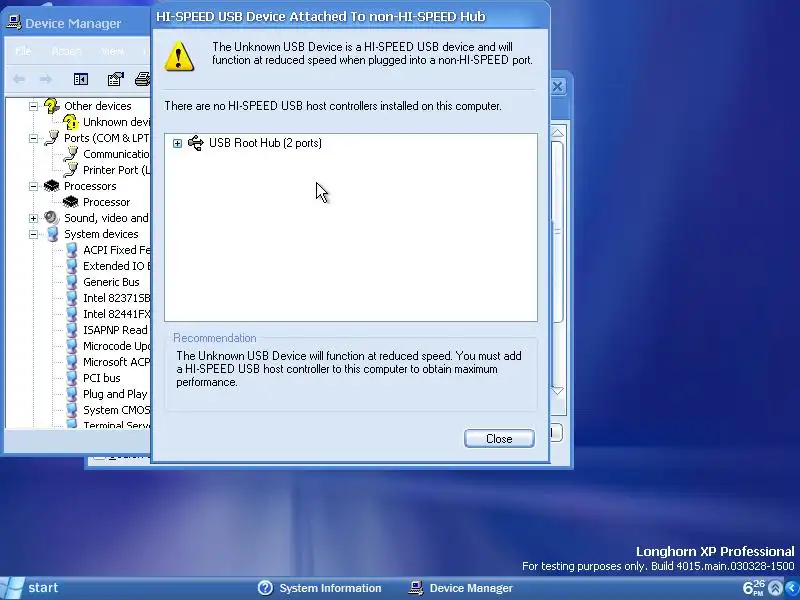Image resolution: width=800 pixels, height=600 pixels.
Task: Close the window behind the USB dialog
Action: tap(558, 86)
